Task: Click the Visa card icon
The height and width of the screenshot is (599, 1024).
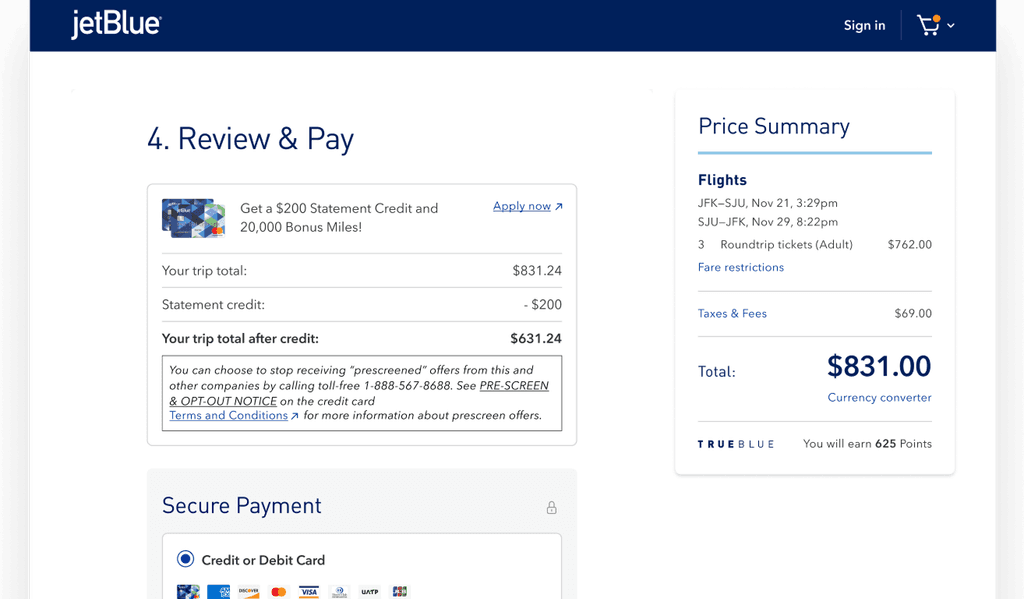Action: (309, 592)
